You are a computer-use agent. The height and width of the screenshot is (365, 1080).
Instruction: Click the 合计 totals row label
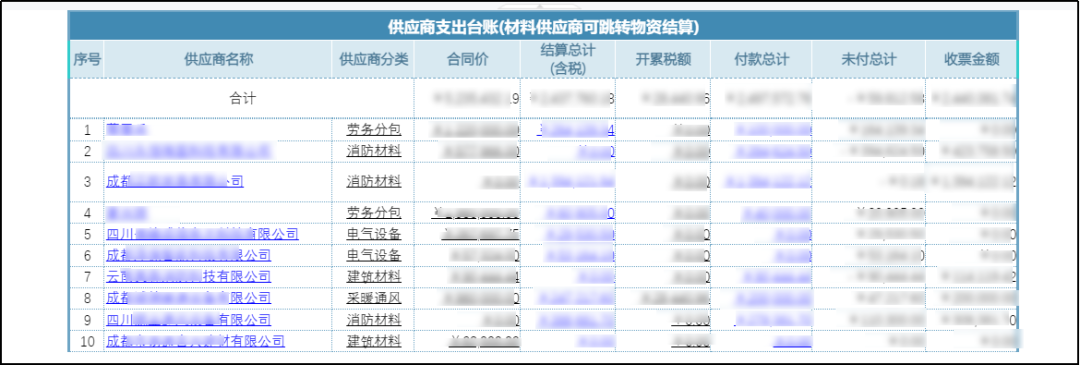242,98
